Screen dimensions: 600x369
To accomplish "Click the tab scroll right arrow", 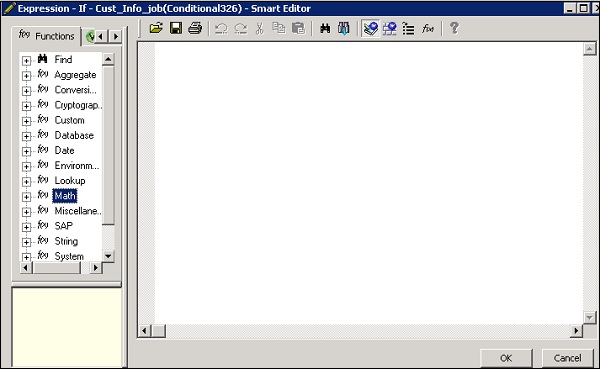I will click(116, 37).
